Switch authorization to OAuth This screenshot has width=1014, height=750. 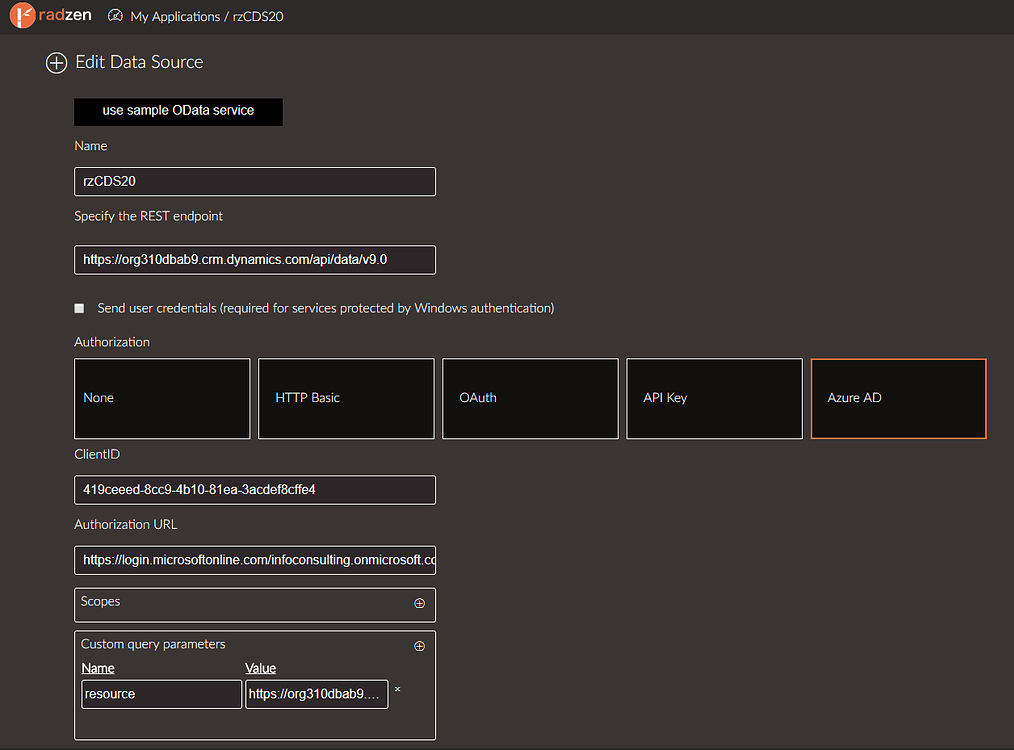click(x=529, y=398)
